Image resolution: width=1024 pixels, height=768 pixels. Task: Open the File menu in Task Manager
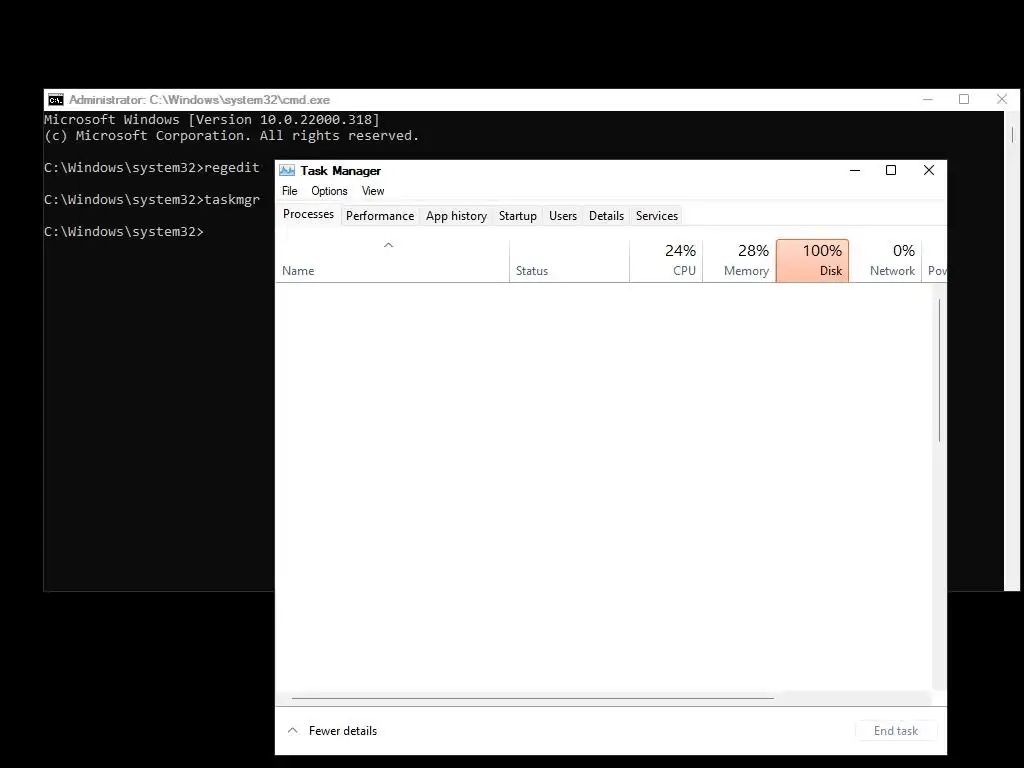point(289,191)
